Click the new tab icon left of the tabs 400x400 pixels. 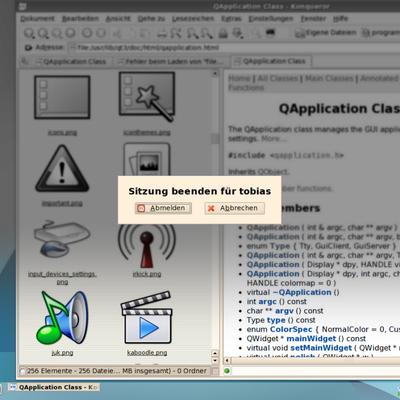[x=24, y=61]
